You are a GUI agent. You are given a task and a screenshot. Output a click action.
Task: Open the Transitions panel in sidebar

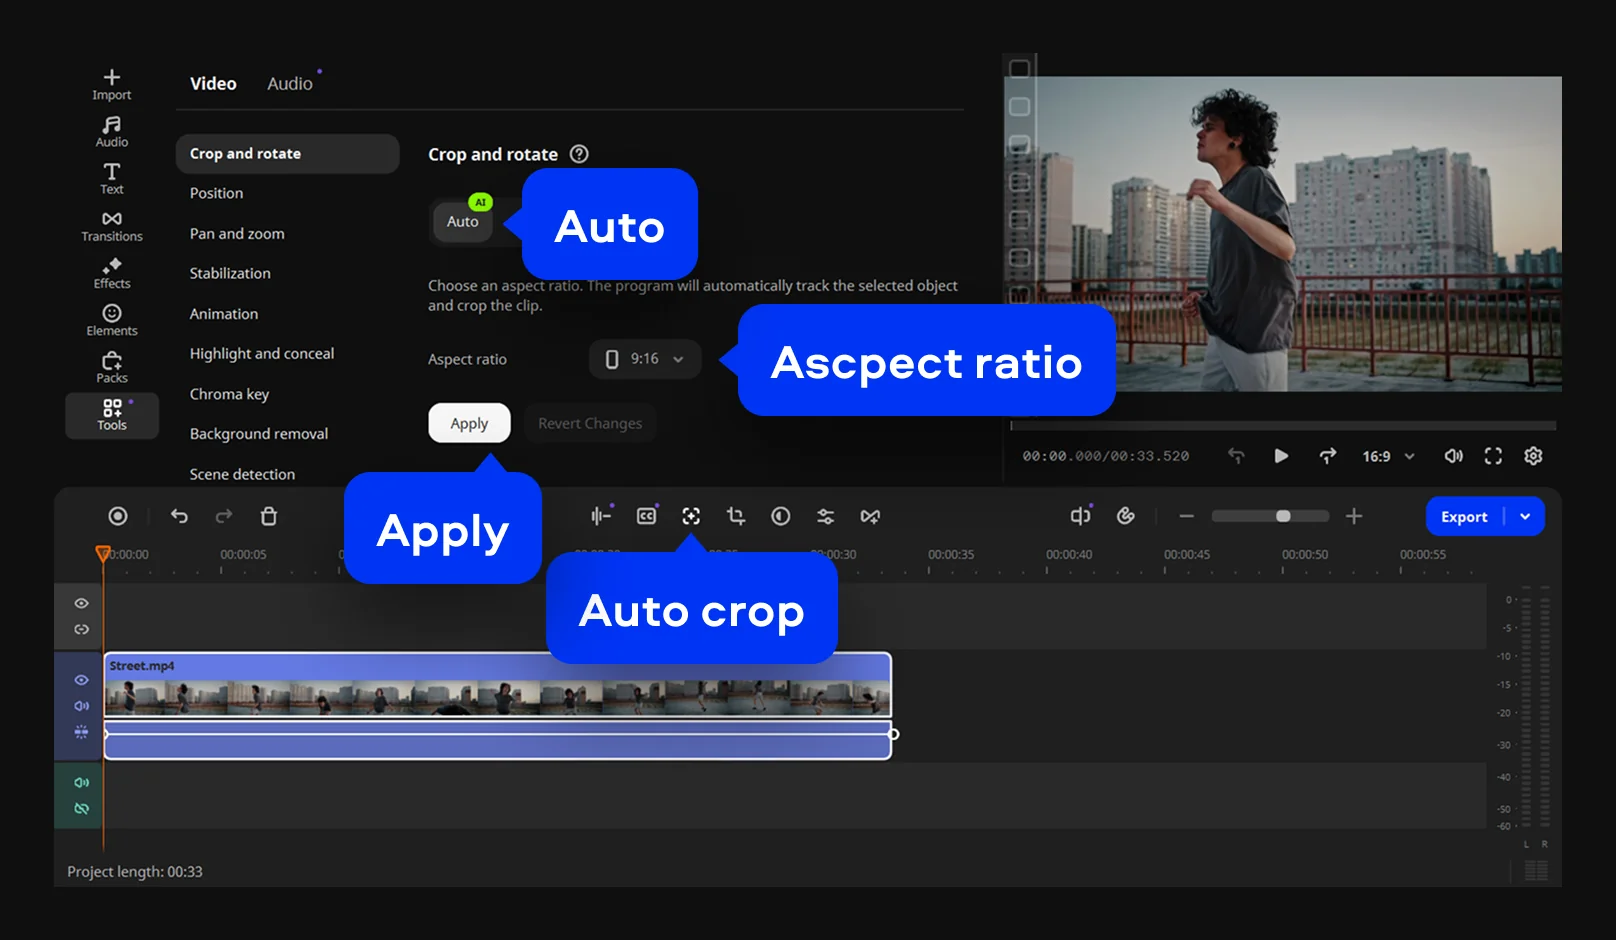112,226
